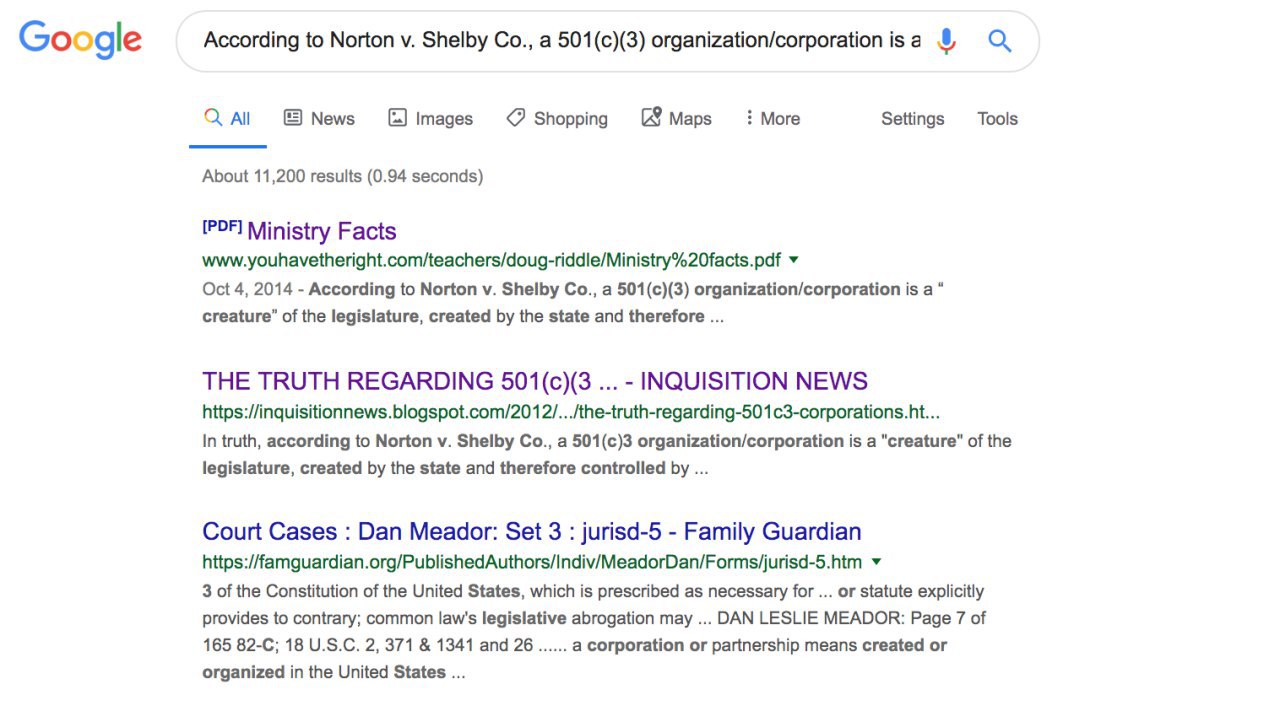Click the Maps pin icon

pos(651,117)
